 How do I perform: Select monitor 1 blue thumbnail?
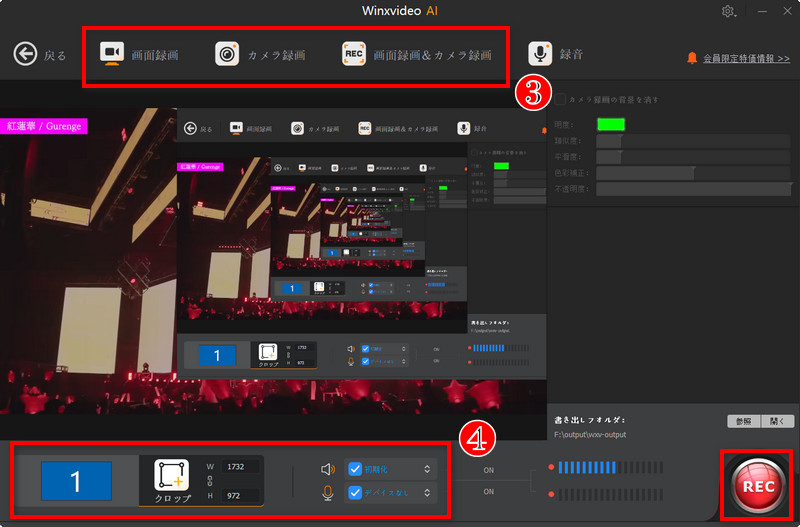pos(76,481)
